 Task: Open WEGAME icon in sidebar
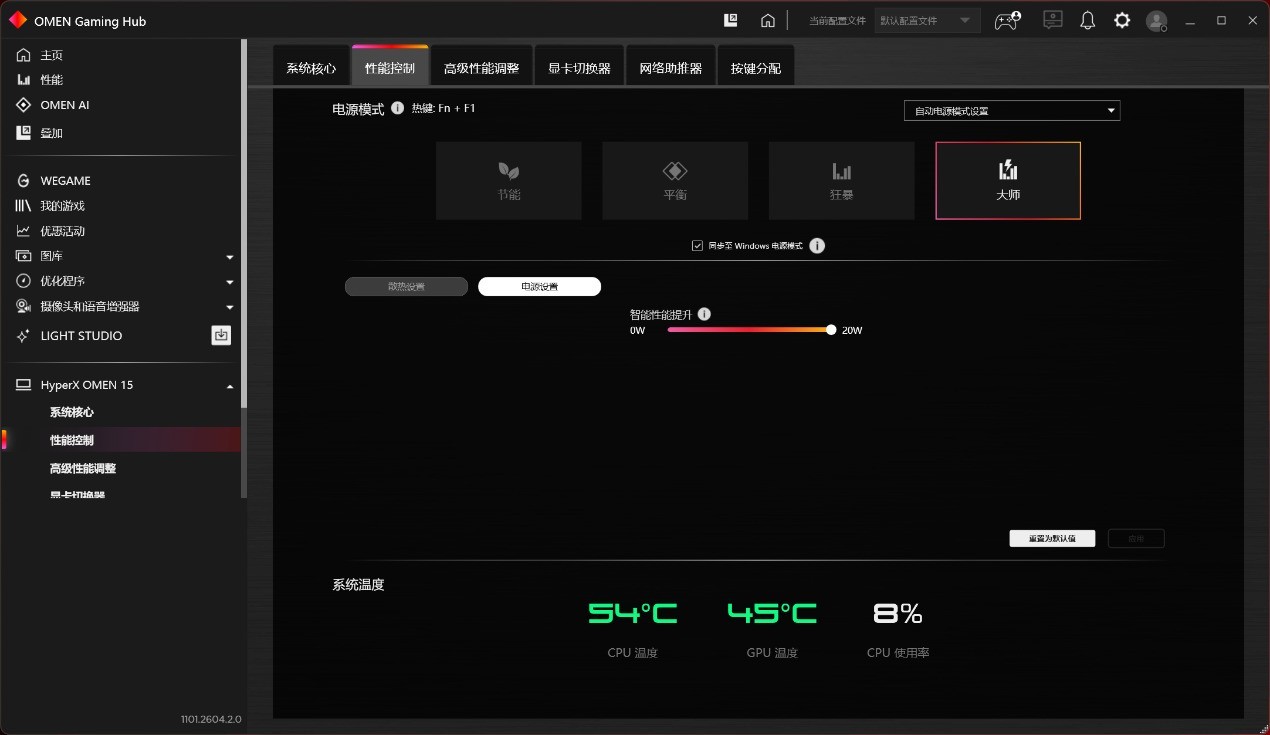pos(23,181)
